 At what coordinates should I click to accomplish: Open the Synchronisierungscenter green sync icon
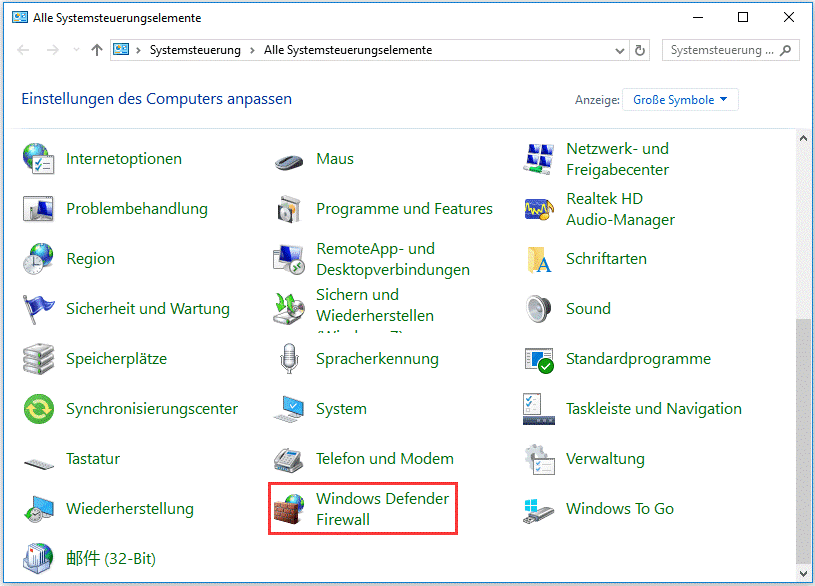(38, 409)
